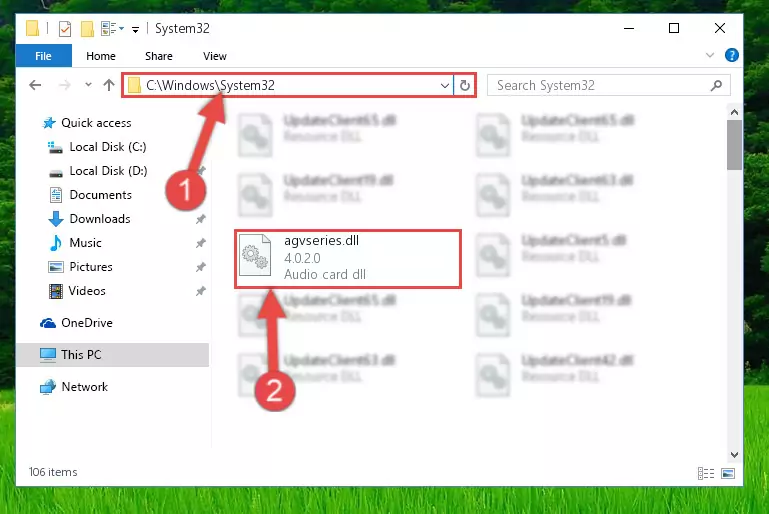
Task: Go back with the Back arrow
Action: point(35,85)
